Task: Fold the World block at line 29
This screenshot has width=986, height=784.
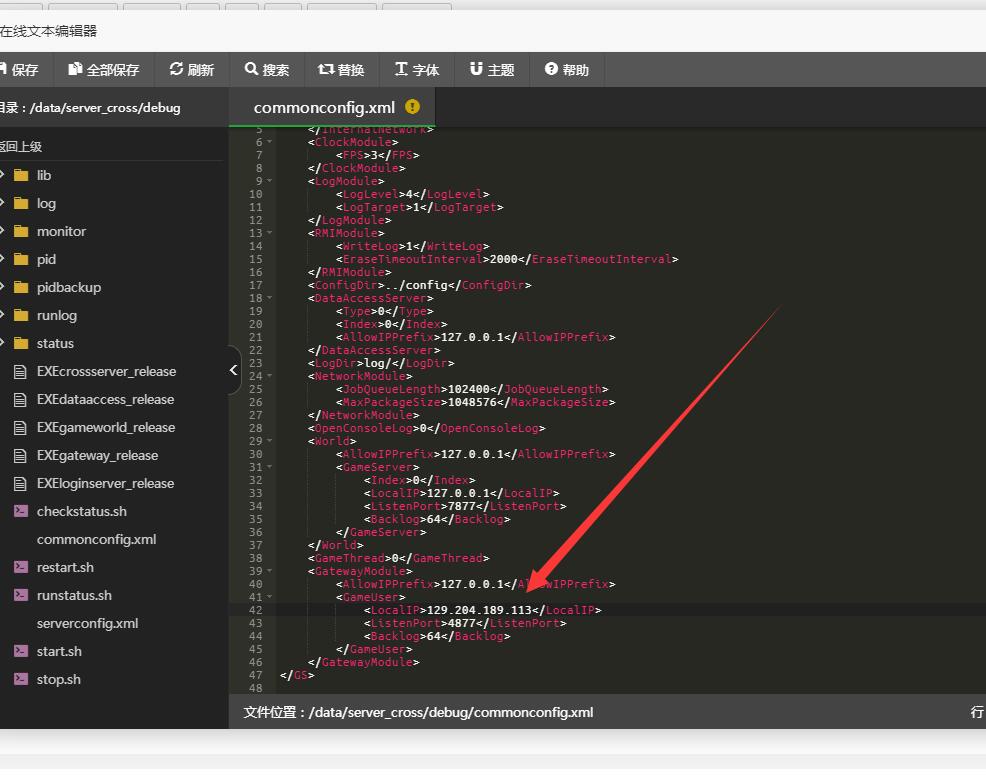Action: click(x=270, y=441)
